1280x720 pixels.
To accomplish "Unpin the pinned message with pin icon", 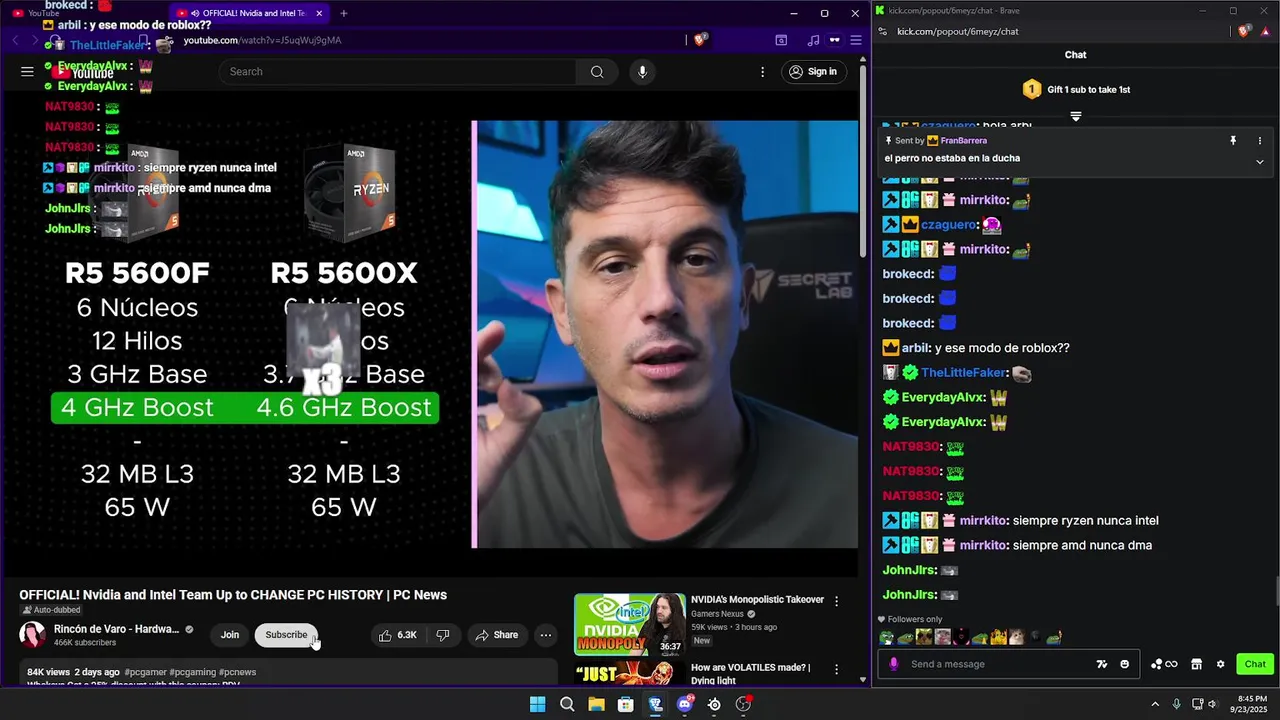I will [x=1233, y=141].
